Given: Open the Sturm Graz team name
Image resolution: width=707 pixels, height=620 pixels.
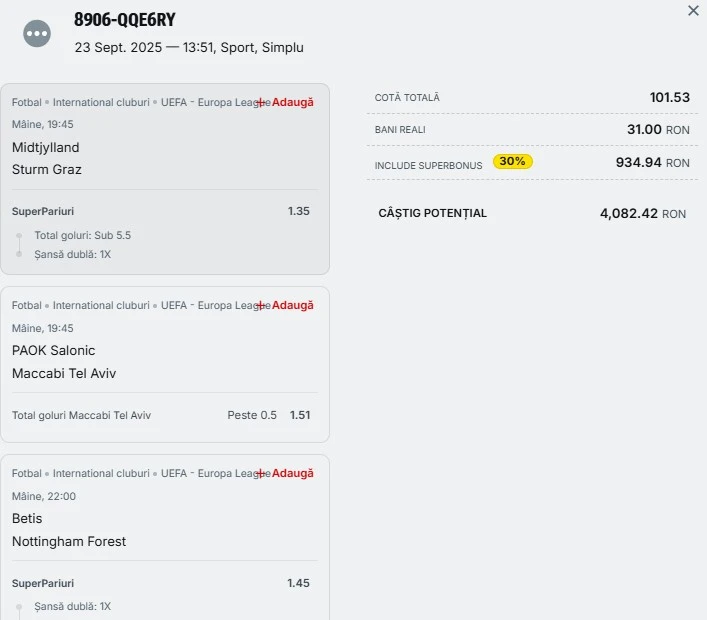Looking at the screenshot, I should click(47, 169).
